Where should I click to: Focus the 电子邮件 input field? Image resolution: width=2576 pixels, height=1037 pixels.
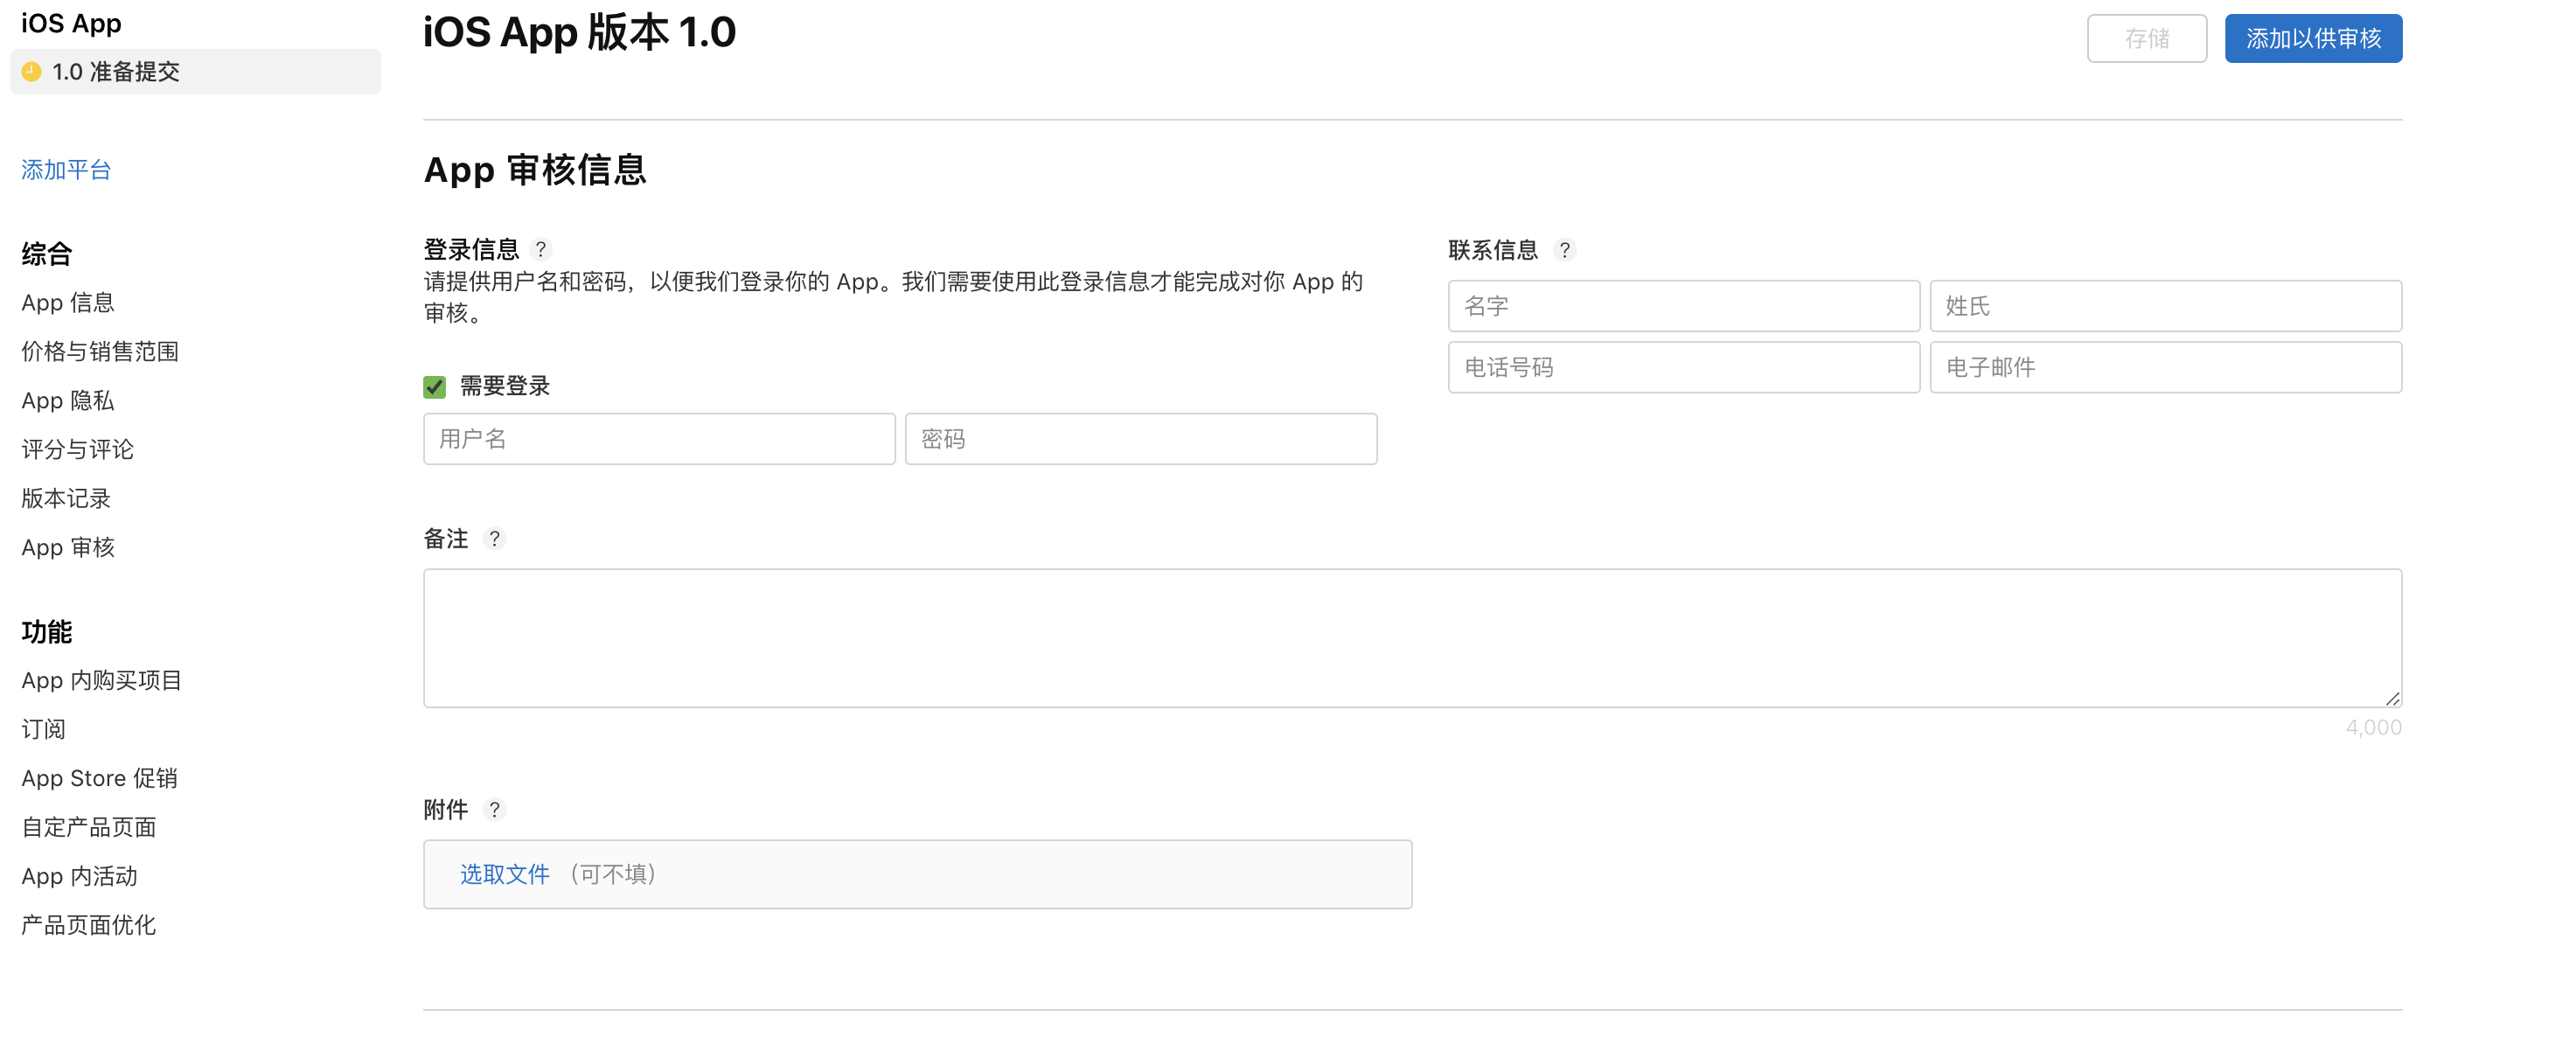(x=2166, y=367)
